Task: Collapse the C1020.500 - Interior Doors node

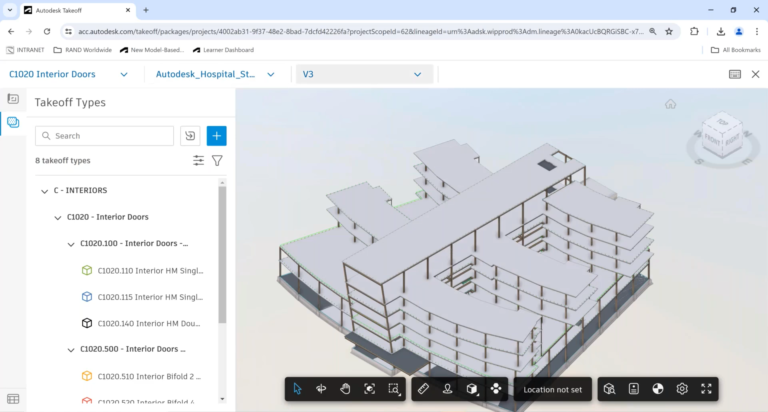Action: tap(71, 350)
